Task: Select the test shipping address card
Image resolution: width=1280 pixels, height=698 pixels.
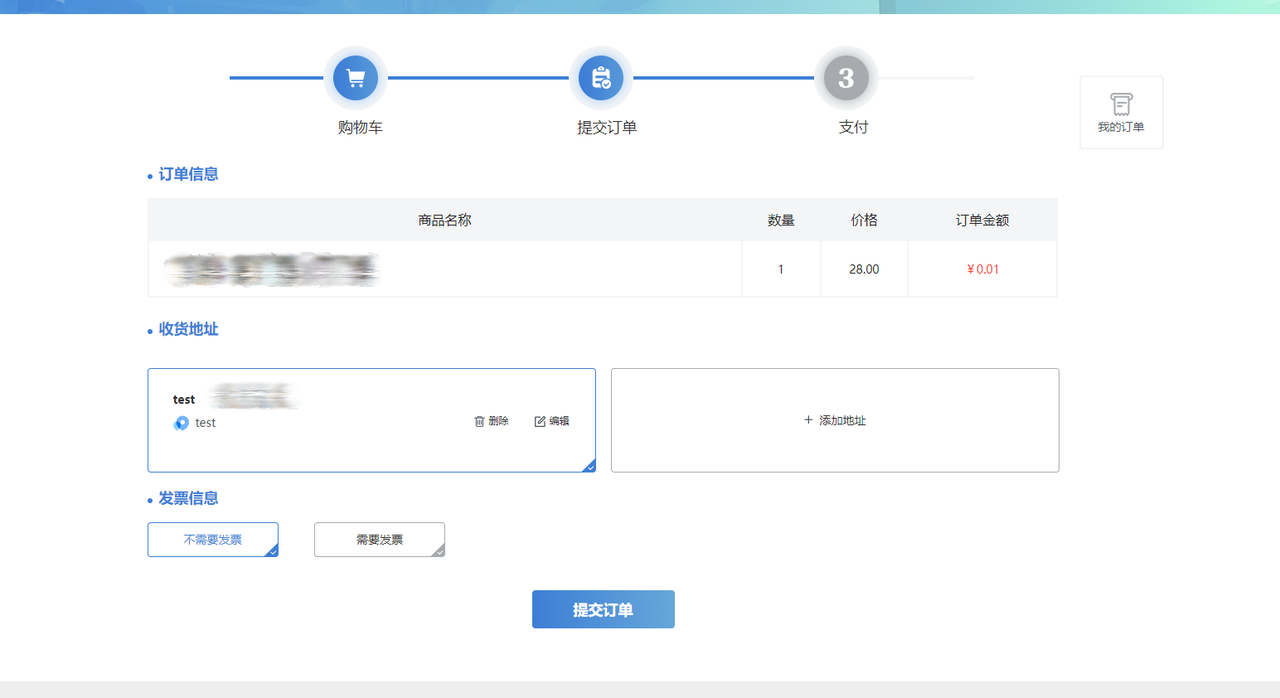Action: tap(372, 420)
